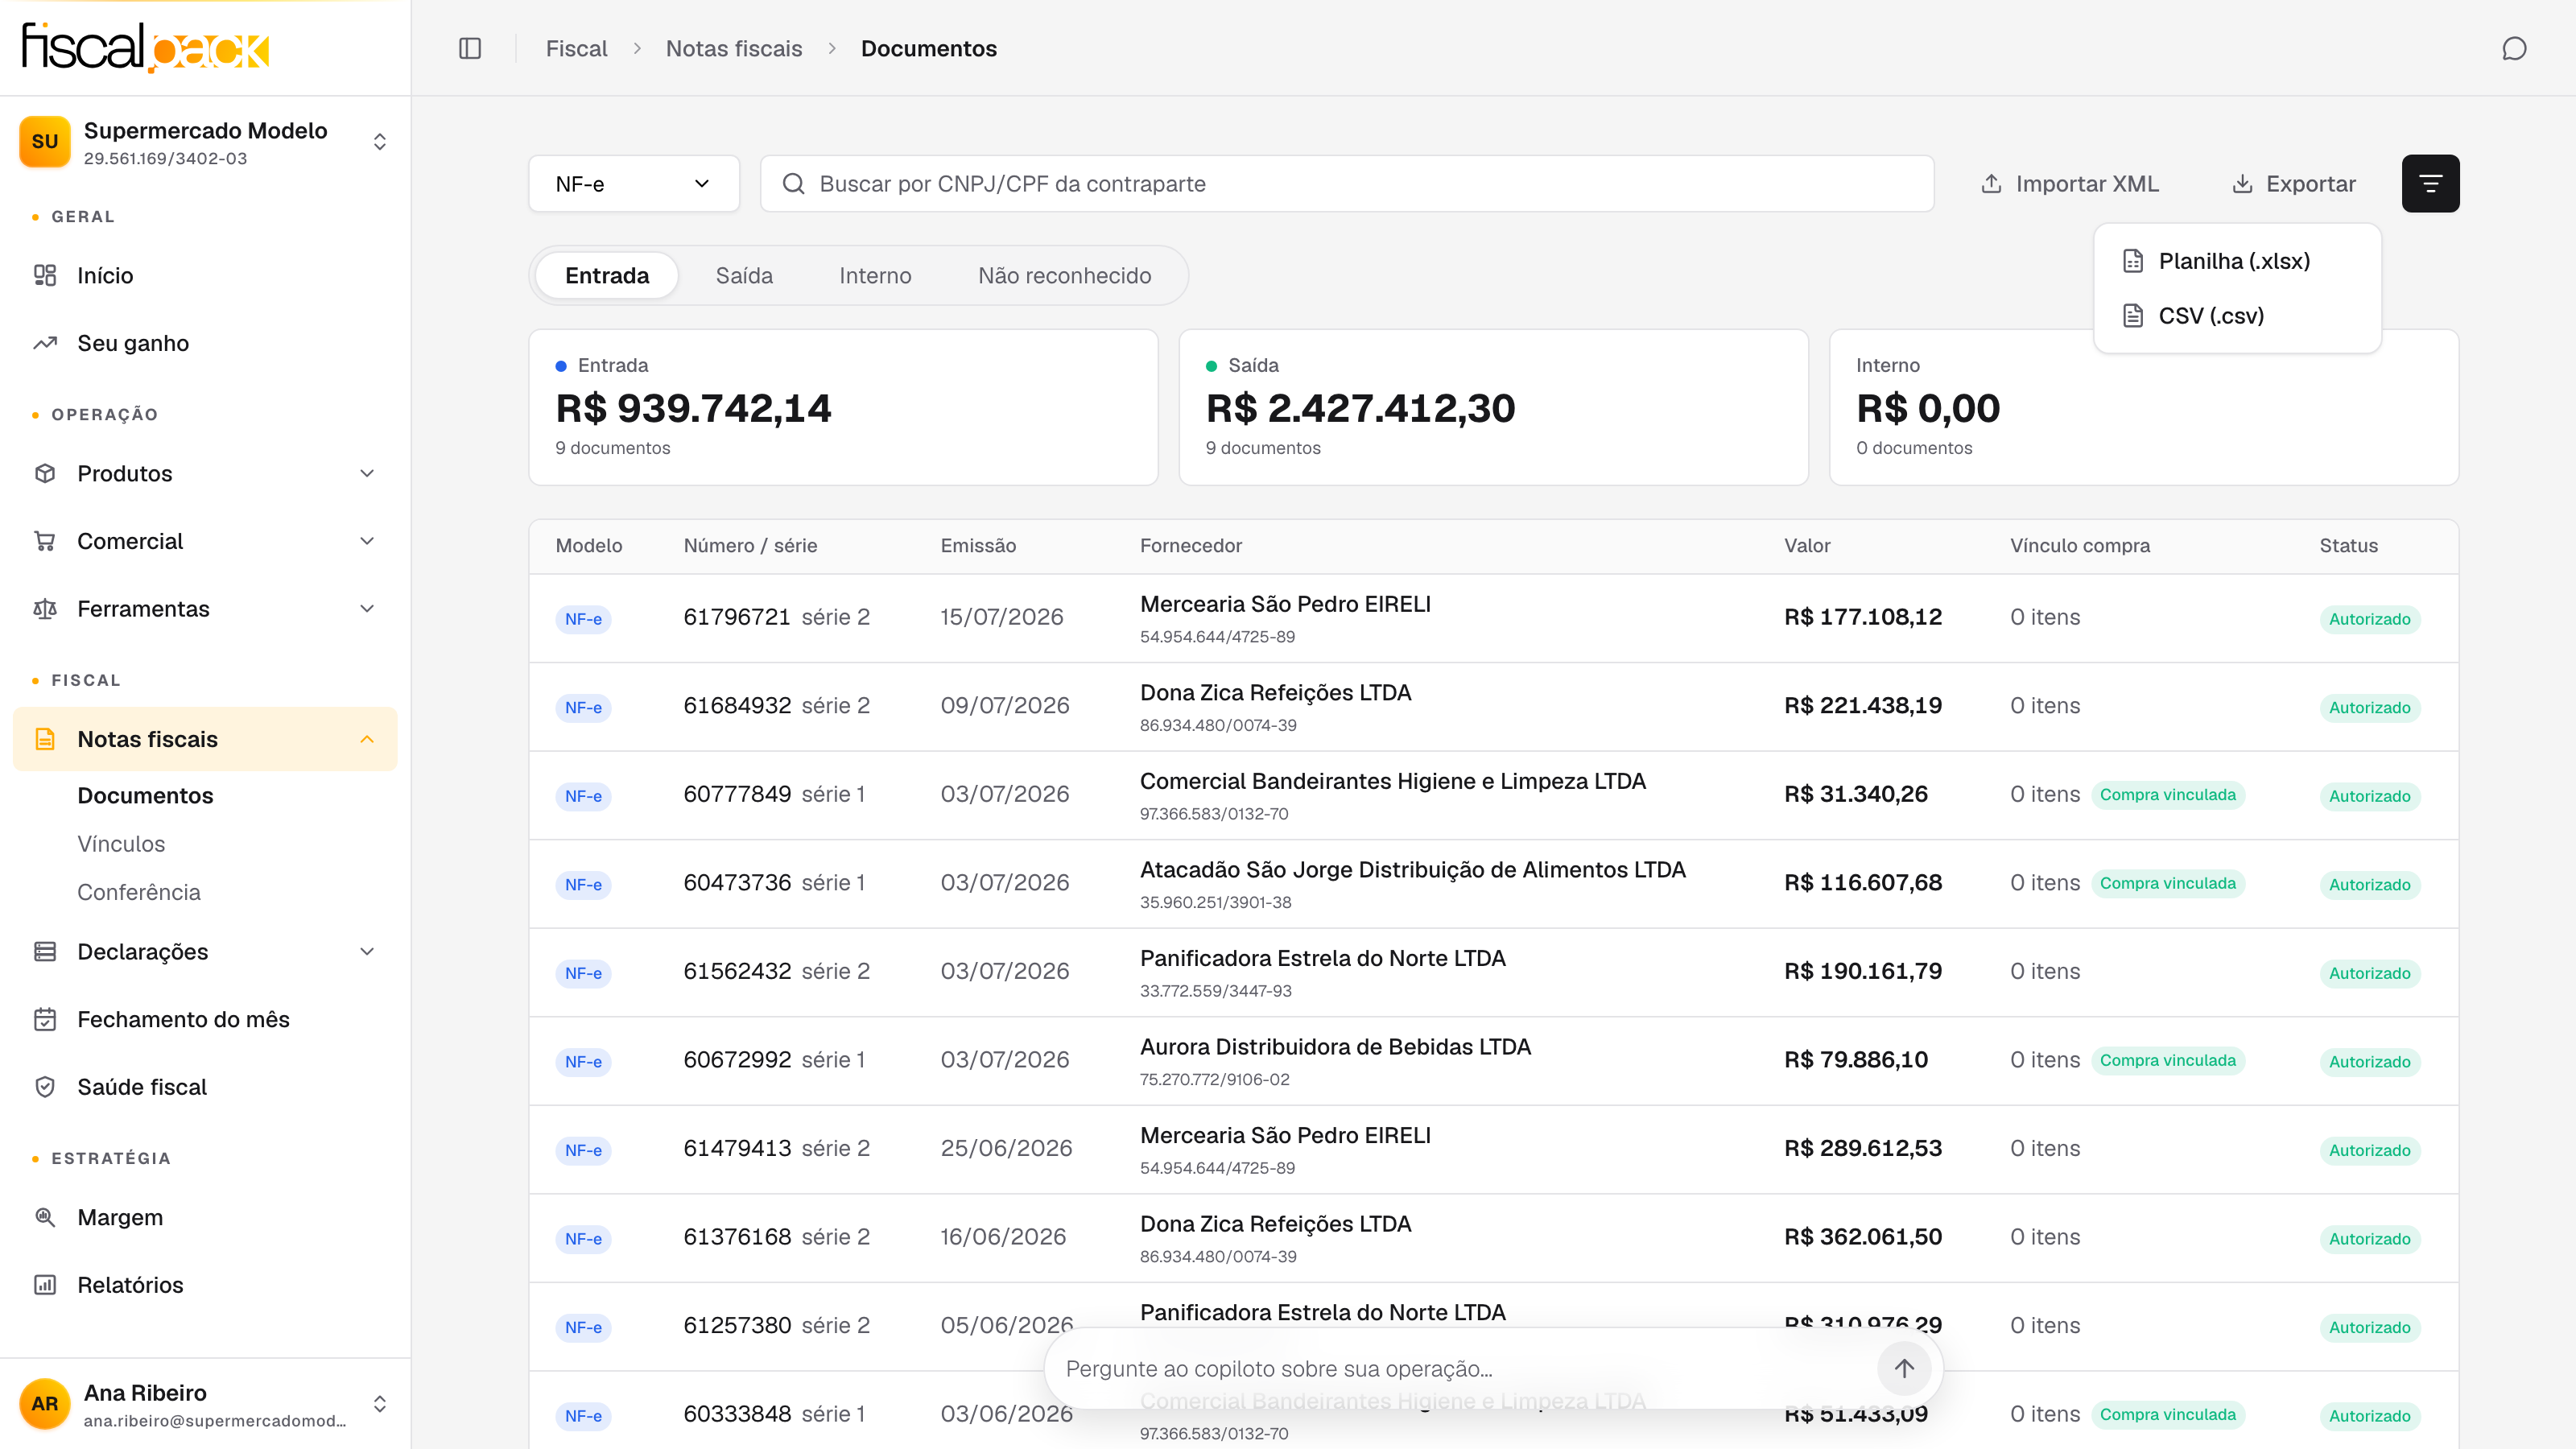
Task: Choose Planilha (.xlsx) export option
Action: 2237,261
